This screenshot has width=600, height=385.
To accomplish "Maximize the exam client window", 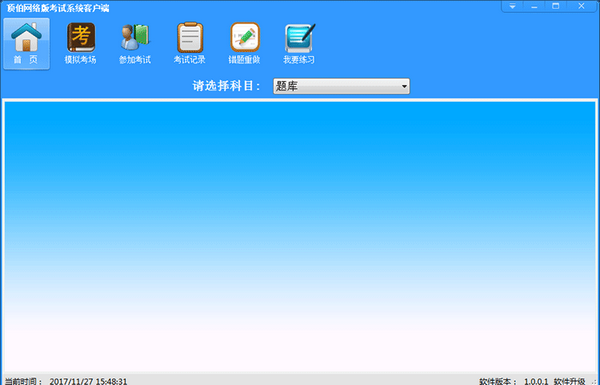I will [x=556, y=6].
